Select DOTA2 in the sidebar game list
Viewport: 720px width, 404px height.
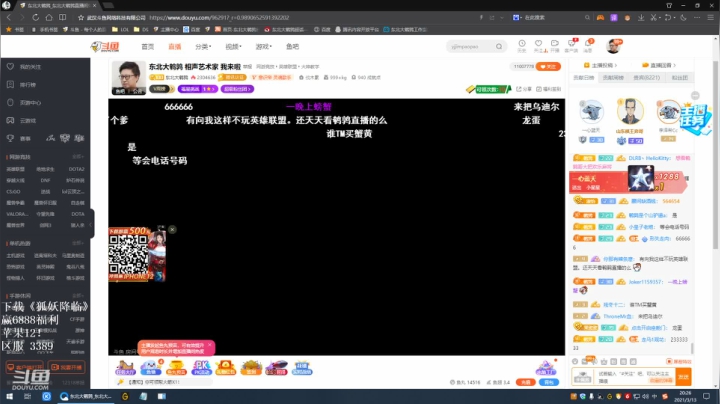(x=76, y=169)
